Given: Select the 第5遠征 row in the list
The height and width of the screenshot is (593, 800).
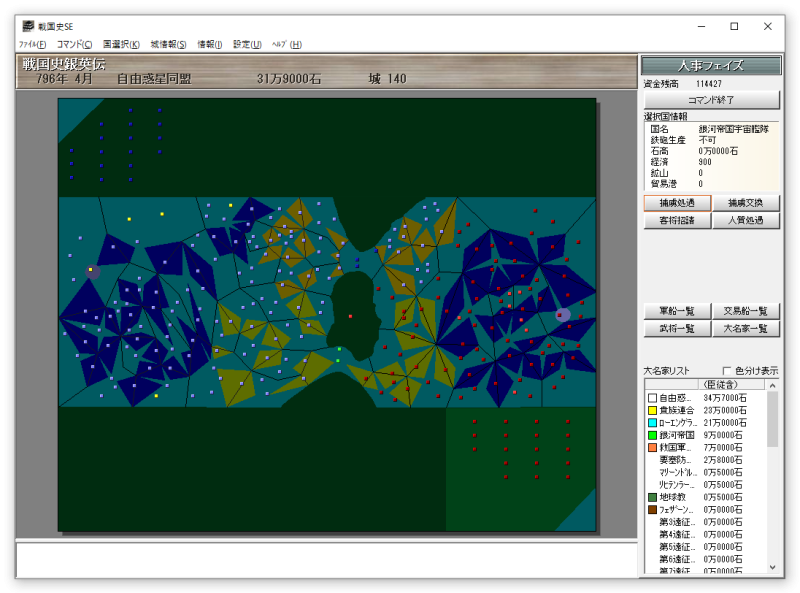Looking at the screenshot, I should tap(706, 547).
